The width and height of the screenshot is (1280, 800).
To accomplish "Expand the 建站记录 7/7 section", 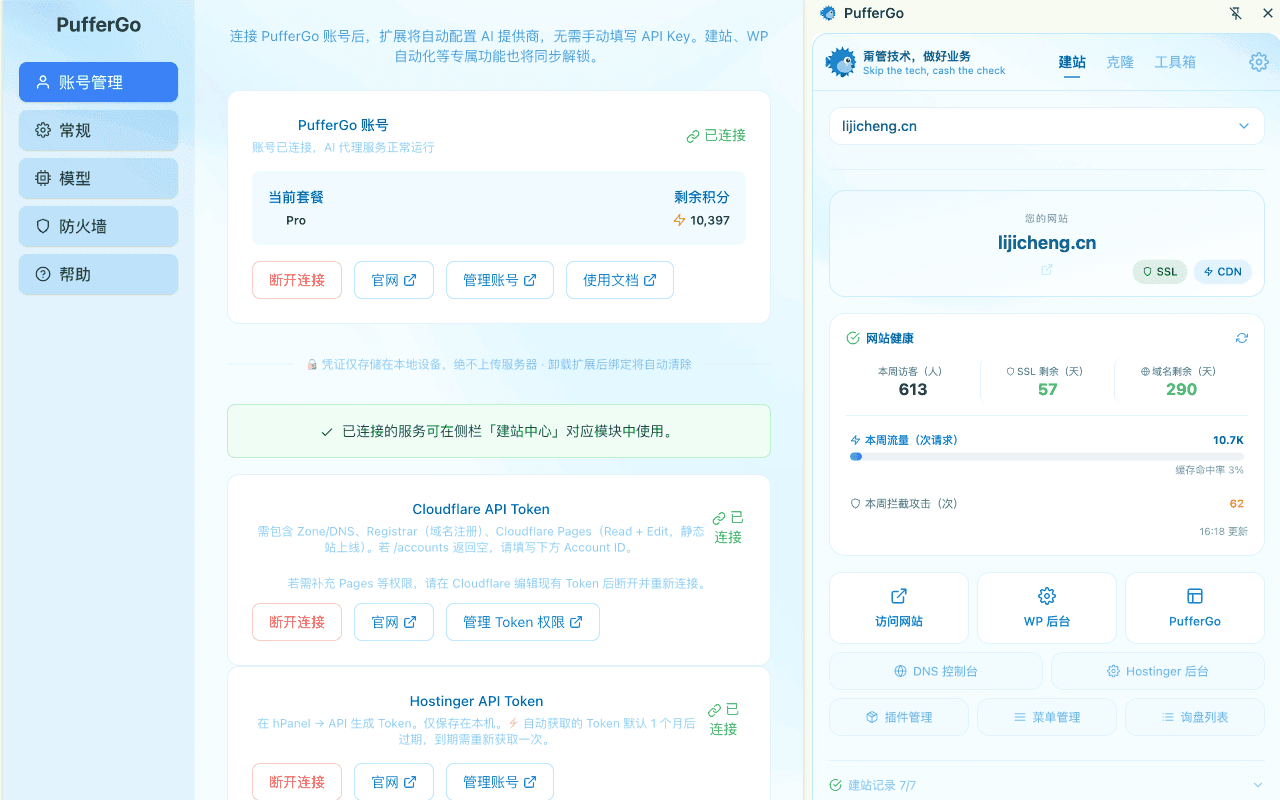I will [1047, 785].
